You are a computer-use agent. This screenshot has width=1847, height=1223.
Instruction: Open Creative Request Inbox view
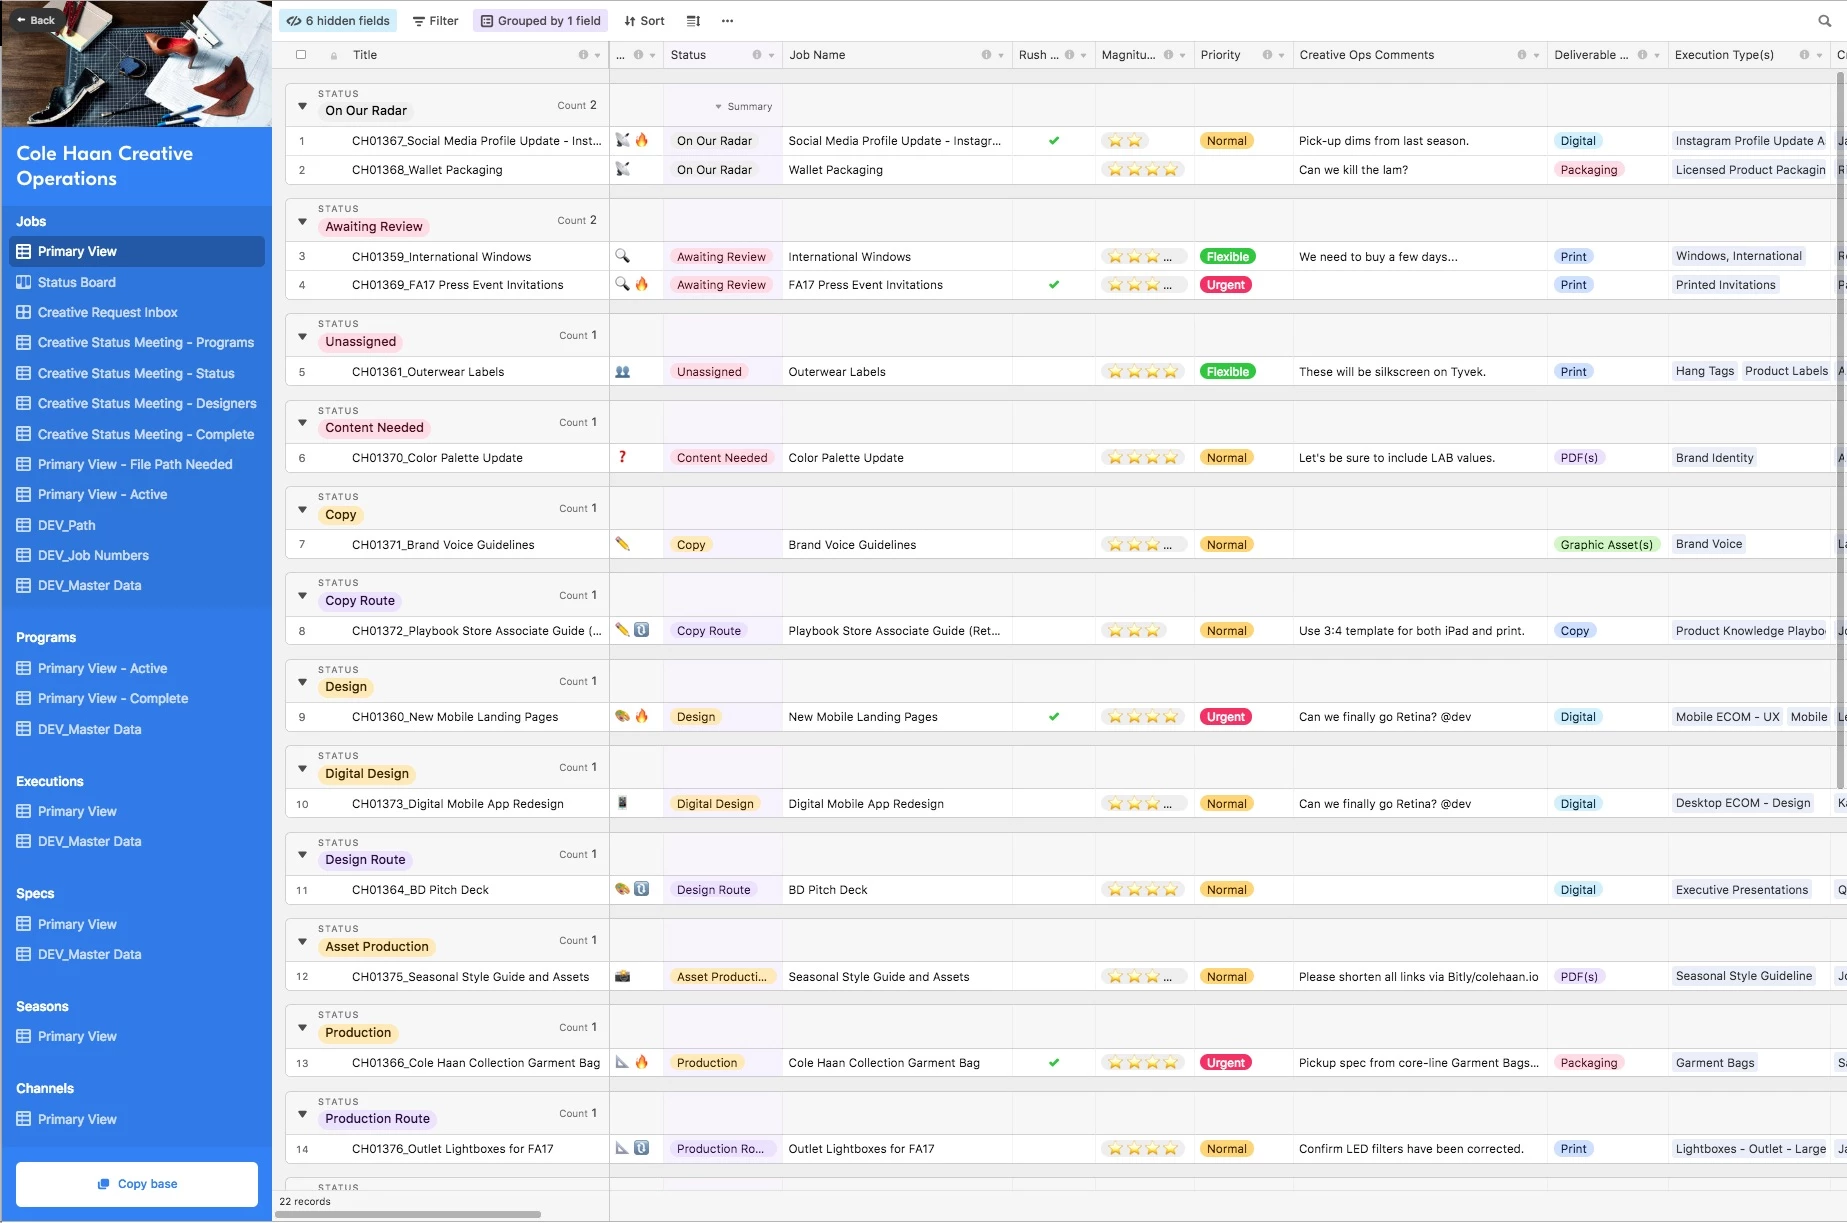[x=107, y=312]
